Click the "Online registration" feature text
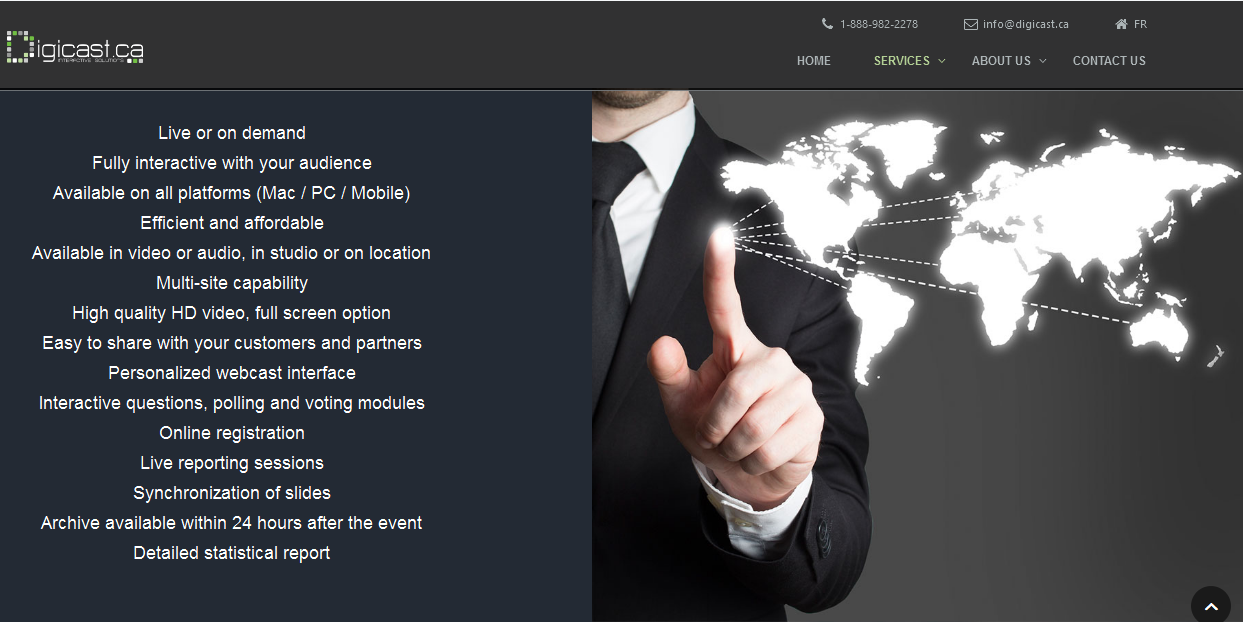Image resolution: width=1243 pixels, height=622 pixels. coord(232,433)
